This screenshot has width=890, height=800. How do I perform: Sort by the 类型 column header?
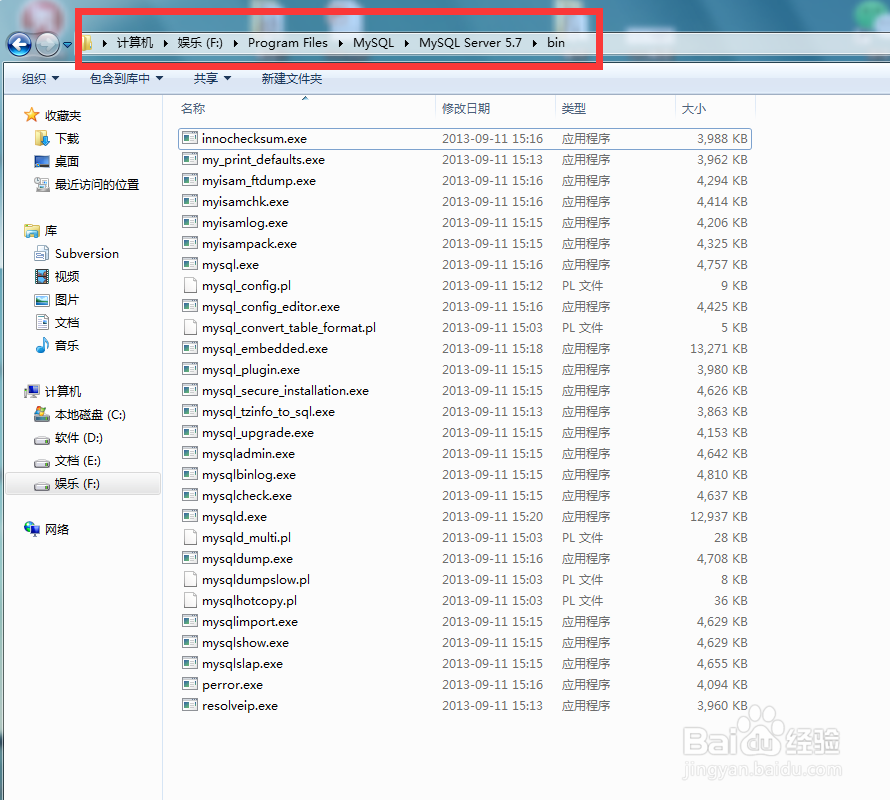coord(573,108)
